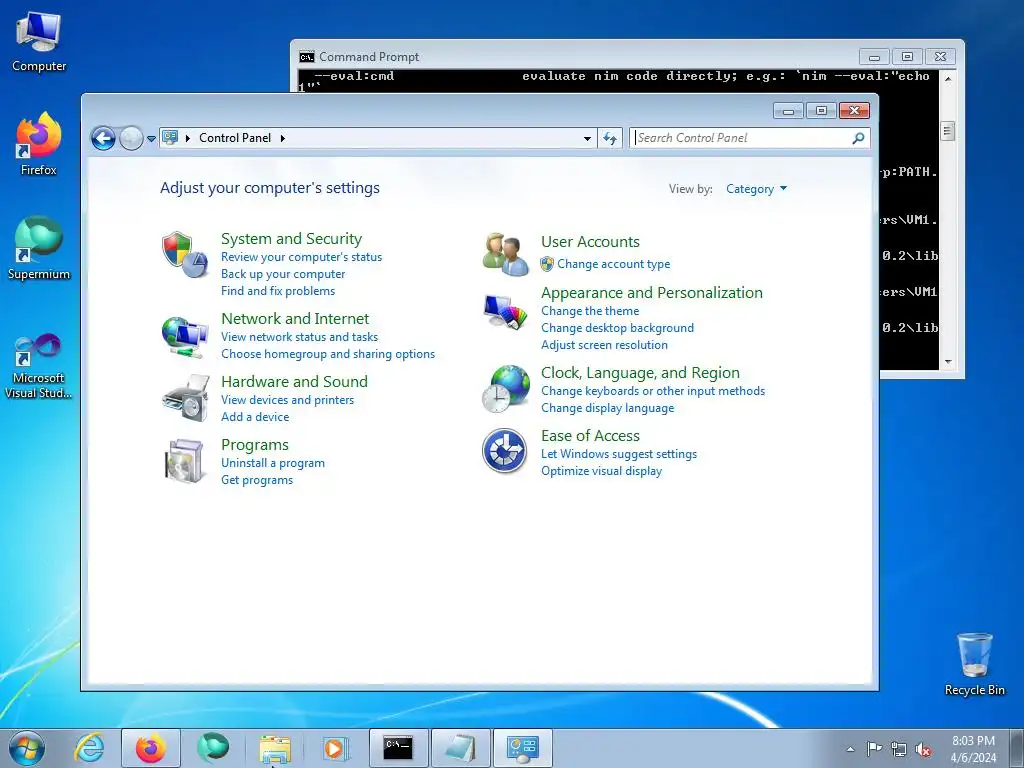Open the User Accounts heading
Viewport: 1024px width, 768px height.
(590, 242)
